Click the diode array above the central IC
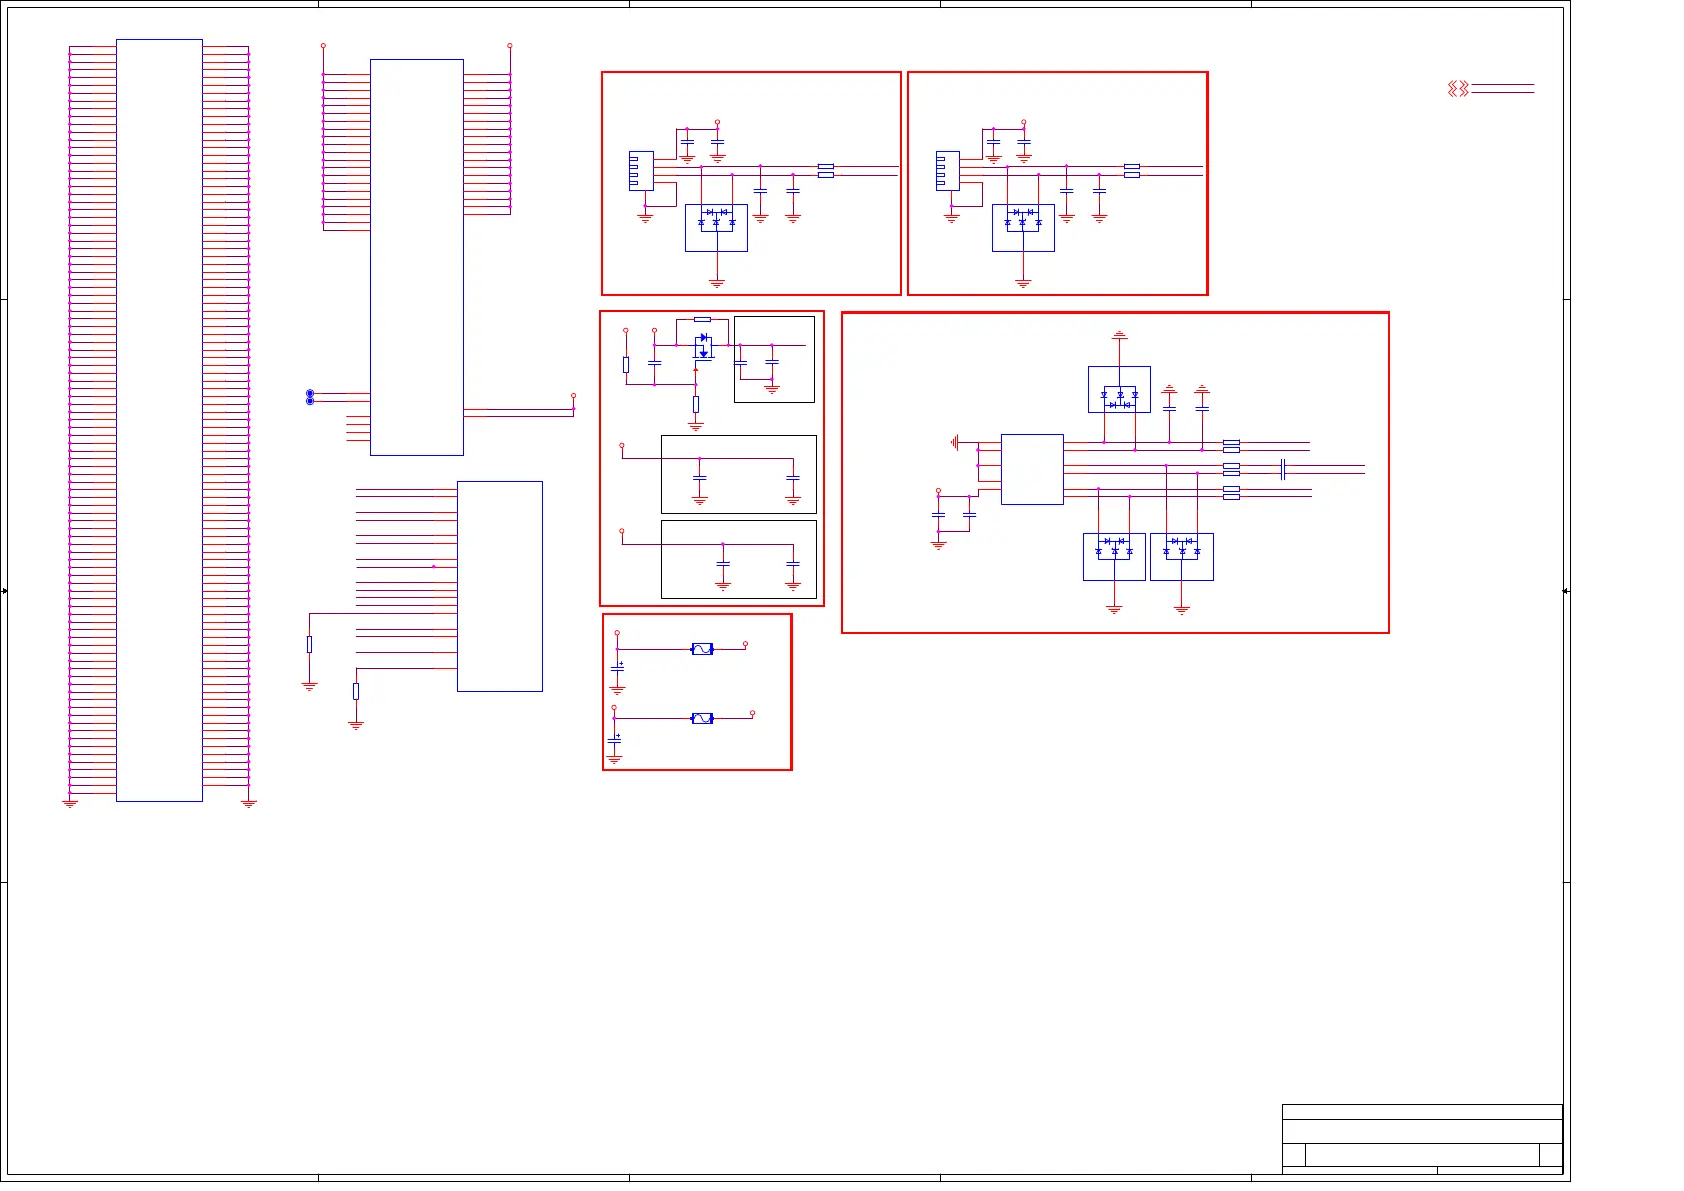The image size is (1684, 1191). click(1119, 390)
